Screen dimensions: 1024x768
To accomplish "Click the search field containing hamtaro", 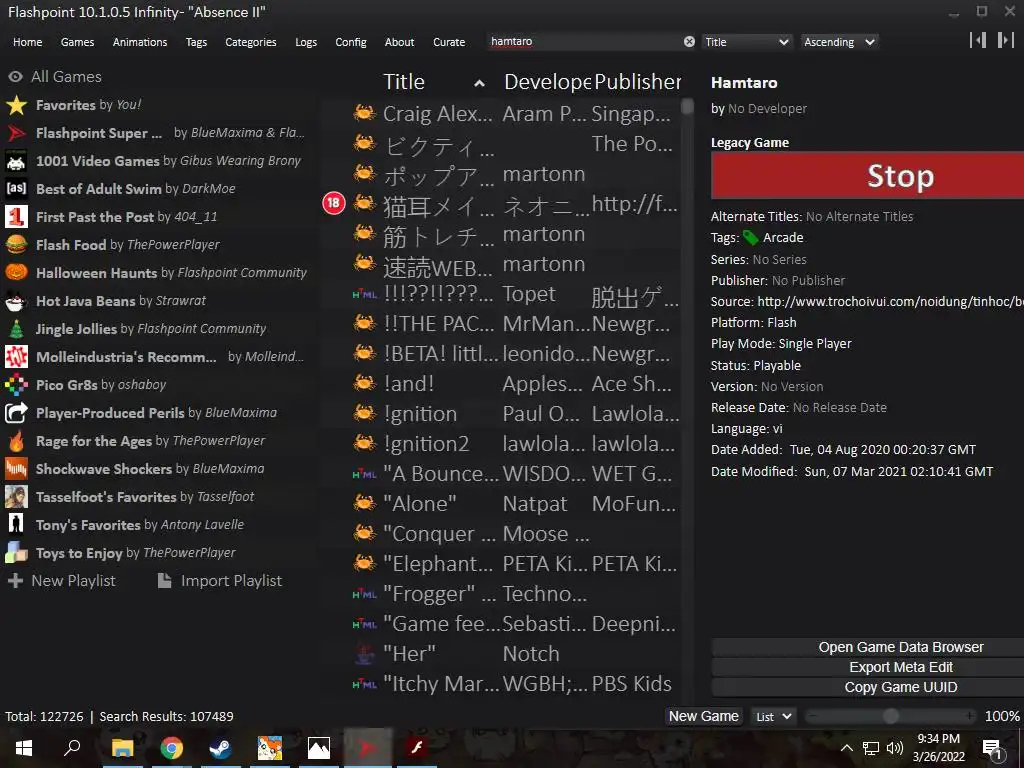I will pyautogui.click(x=584, y=42).
